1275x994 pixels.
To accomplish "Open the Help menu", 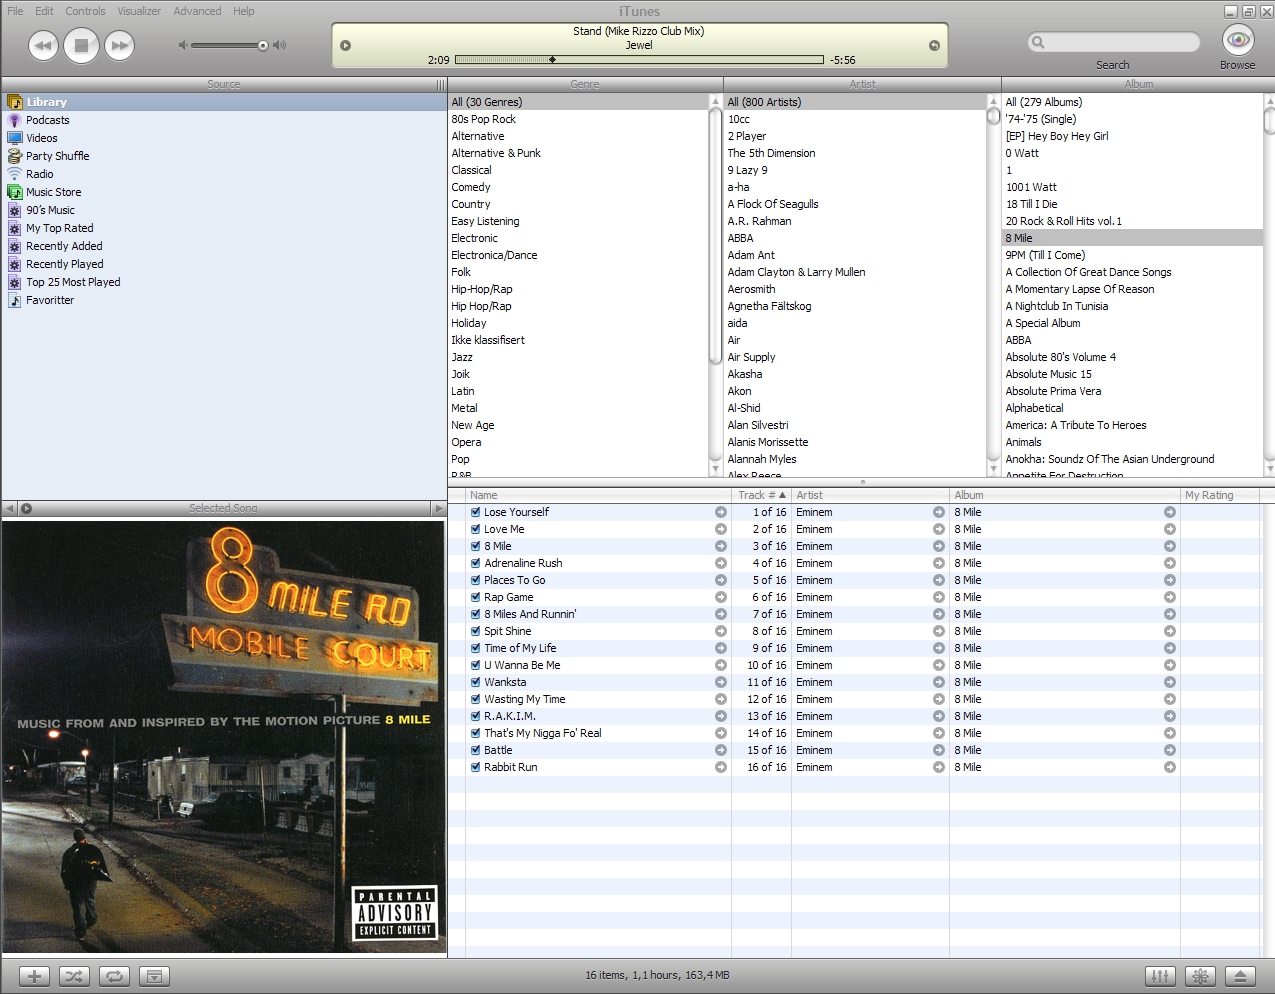I will (x=244, y=11).
